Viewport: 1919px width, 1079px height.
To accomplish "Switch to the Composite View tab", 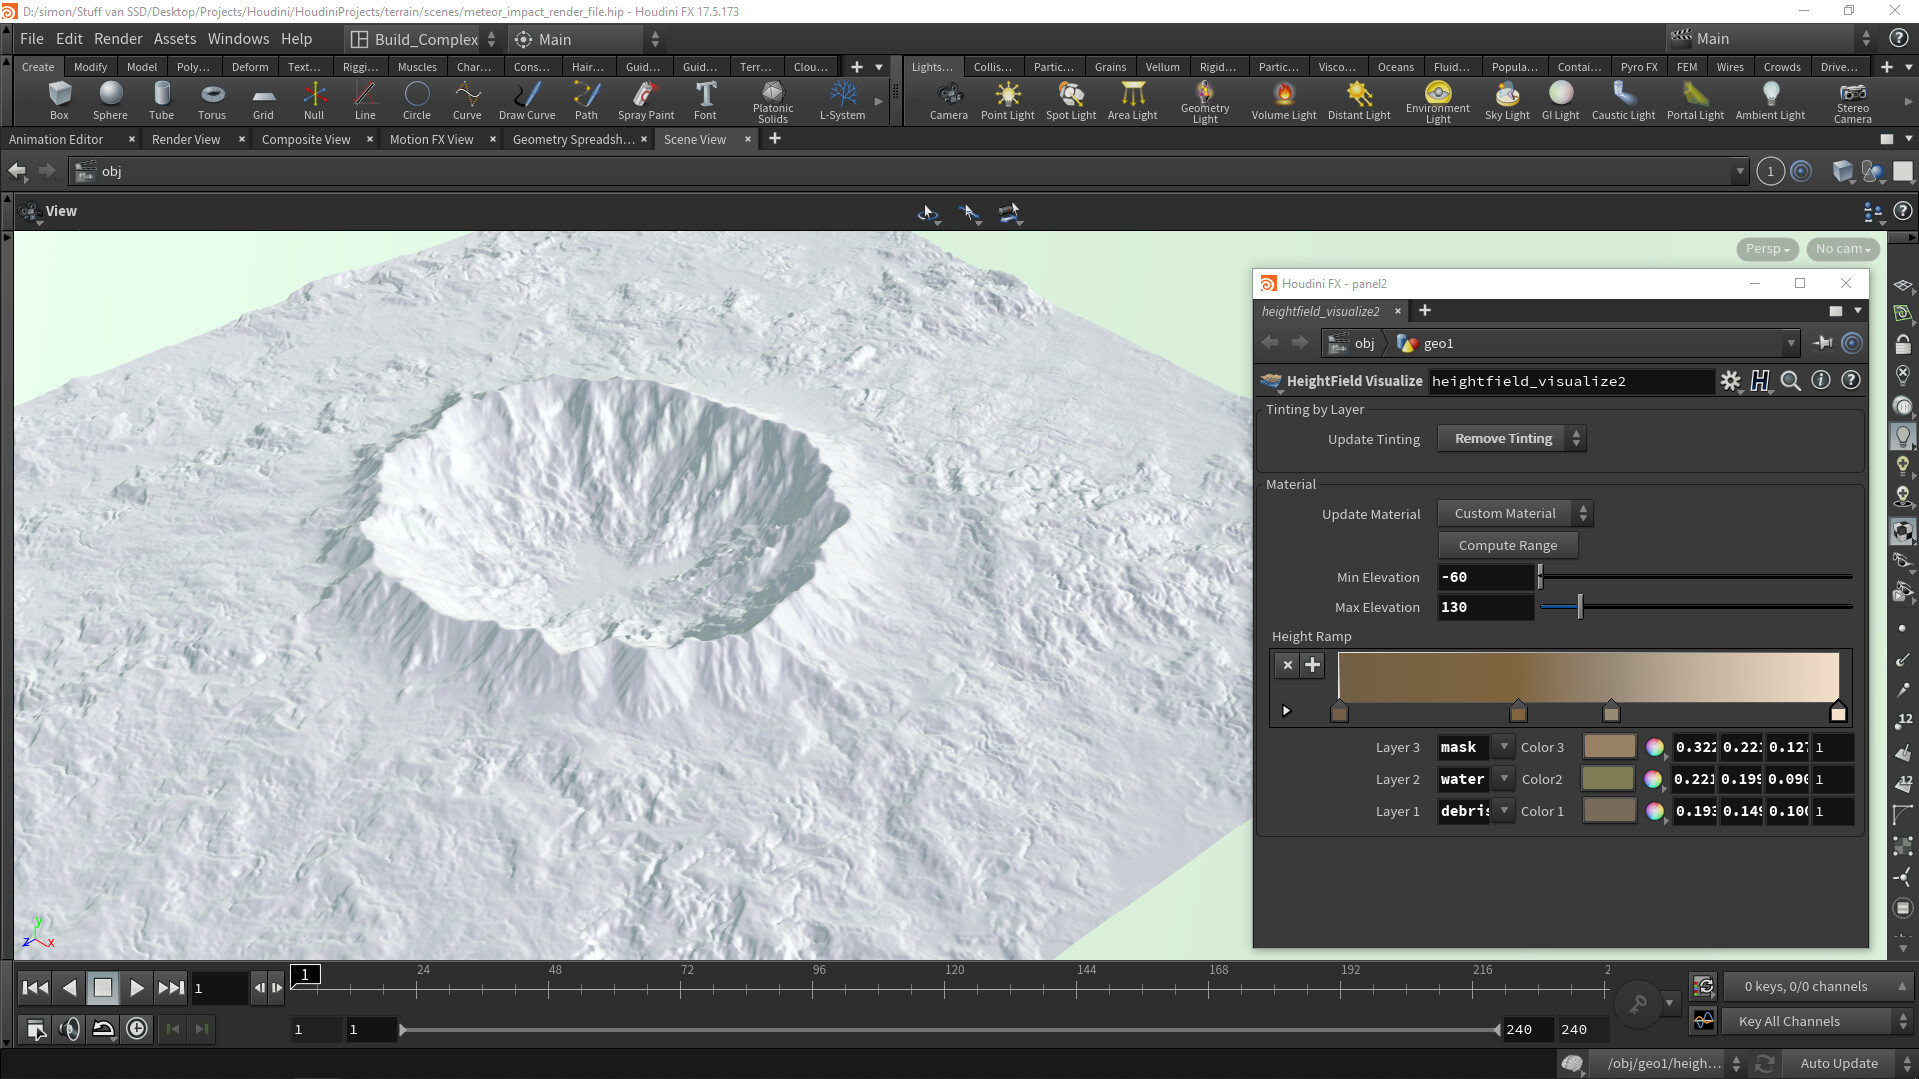I will [305, 139].
